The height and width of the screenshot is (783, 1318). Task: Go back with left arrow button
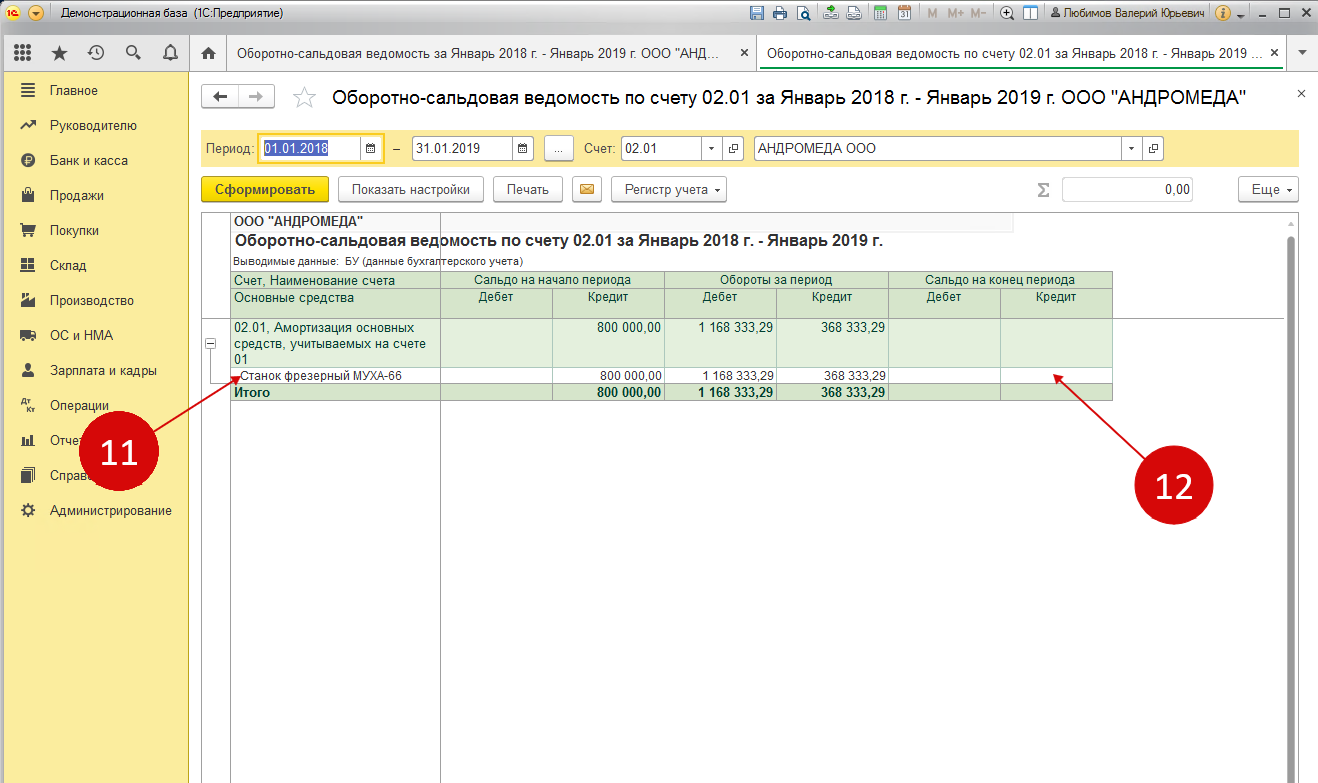[x=220, y=96]
